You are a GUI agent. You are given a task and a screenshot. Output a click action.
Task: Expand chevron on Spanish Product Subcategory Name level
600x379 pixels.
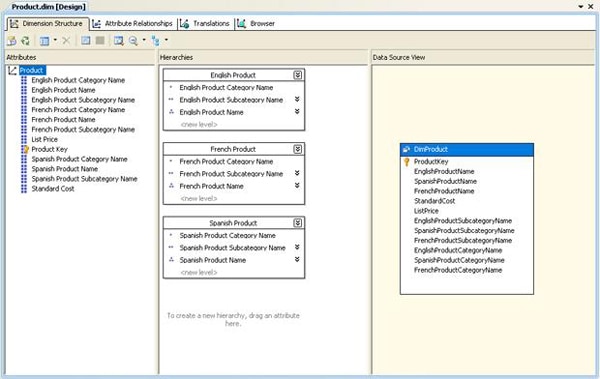pos(297,247)
